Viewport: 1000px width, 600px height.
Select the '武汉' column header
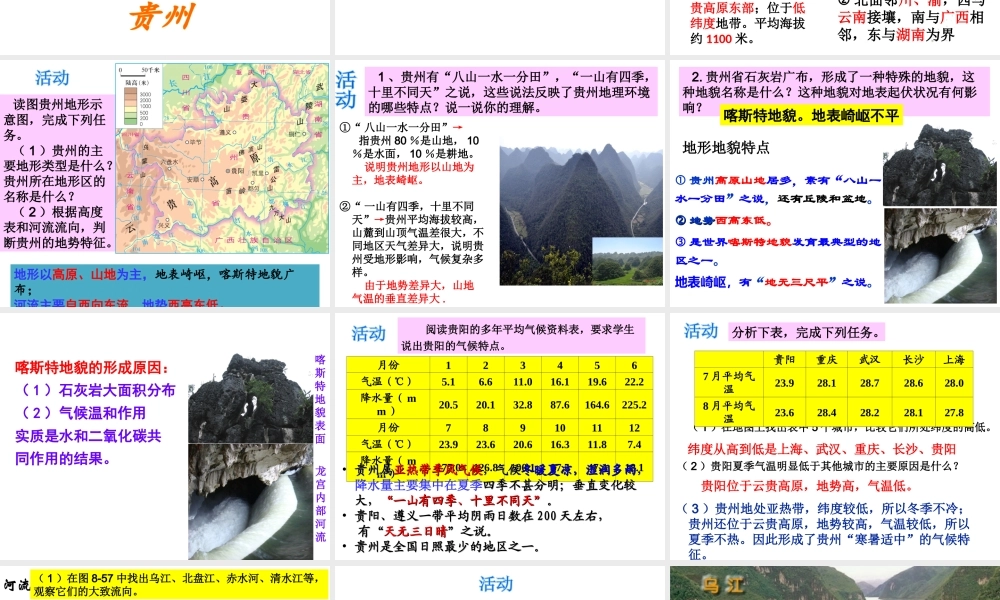coord(869,360)
